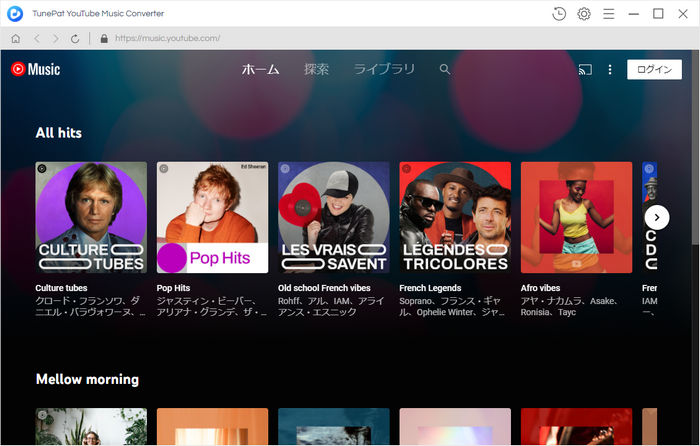Screen dimensions: 700x446
Task: Minimize the TunePat window
Action: 633,14
